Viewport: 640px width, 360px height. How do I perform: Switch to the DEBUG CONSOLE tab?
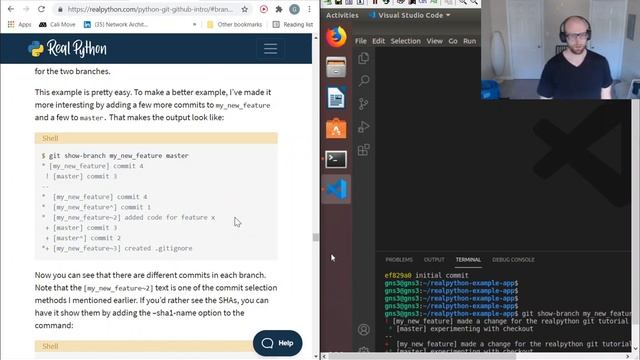[513, 260]
